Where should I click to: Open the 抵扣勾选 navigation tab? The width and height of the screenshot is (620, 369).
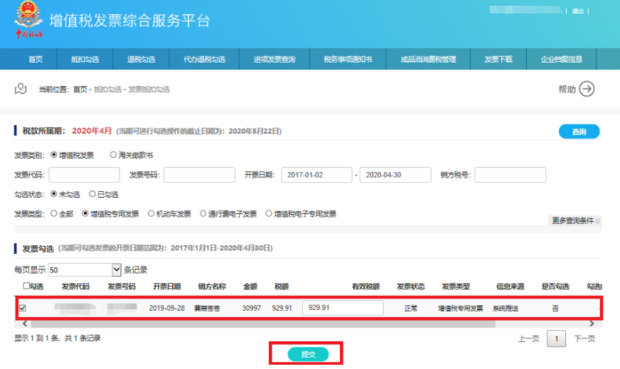pyautogui.click(x=85, y=59)
